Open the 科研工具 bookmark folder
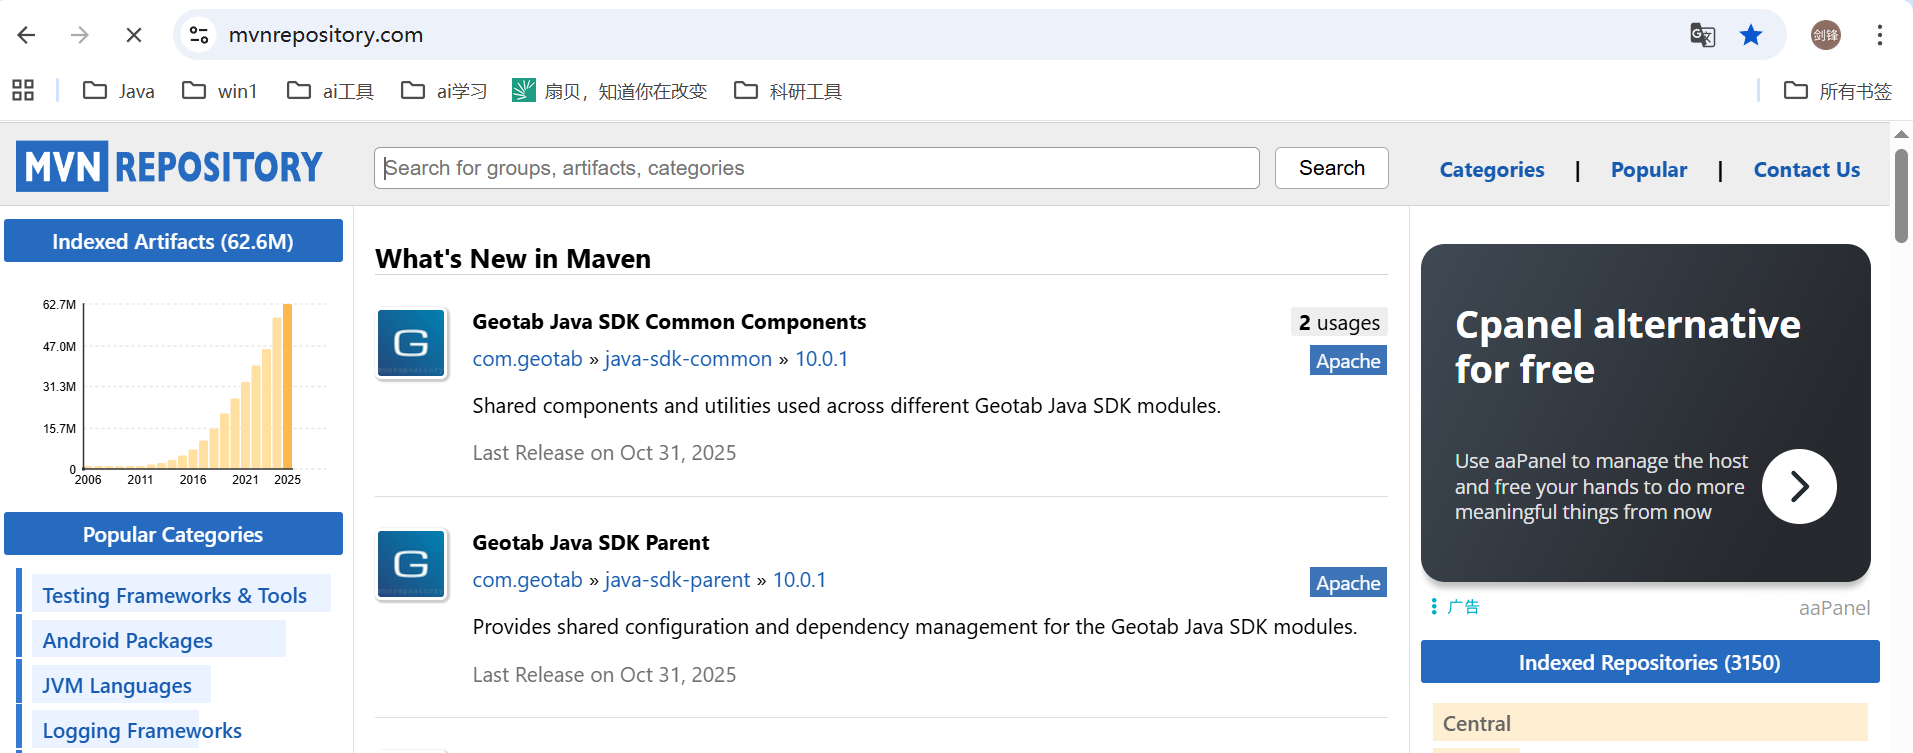Screen dimensions: 1913x753 click(x=788, y=91)
